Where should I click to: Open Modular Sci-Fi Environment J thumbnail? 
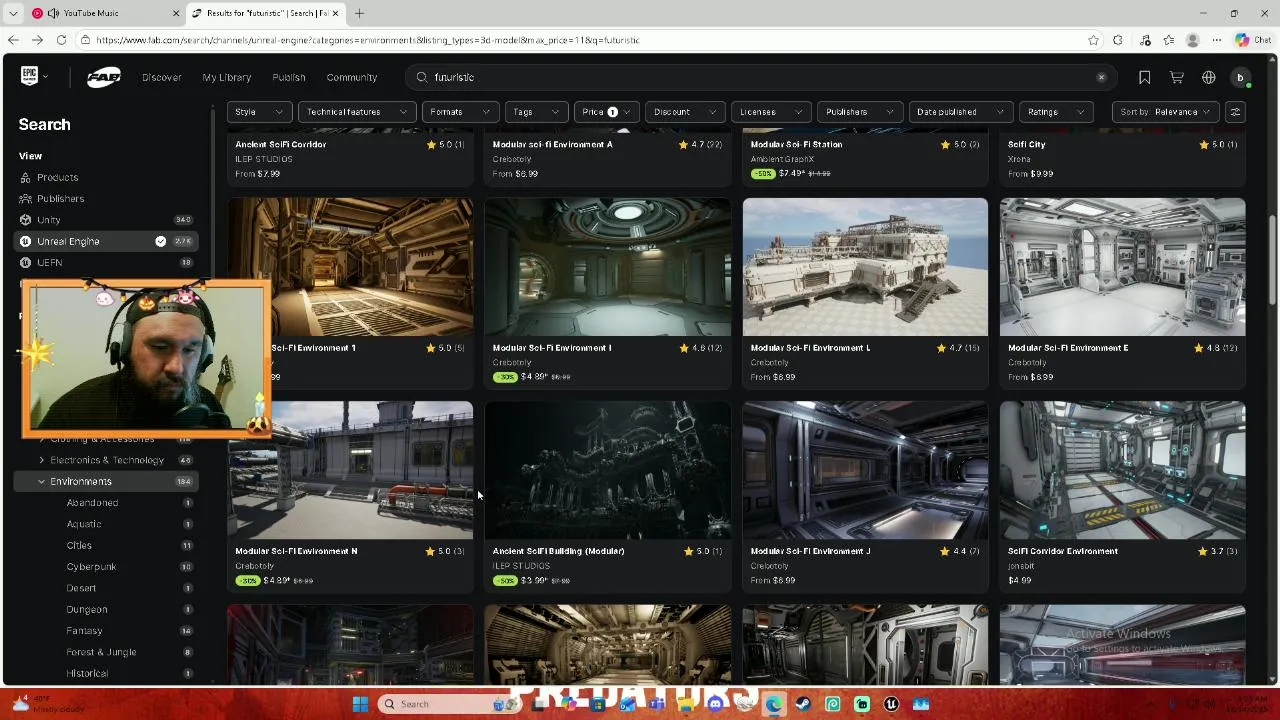(865, 470)
